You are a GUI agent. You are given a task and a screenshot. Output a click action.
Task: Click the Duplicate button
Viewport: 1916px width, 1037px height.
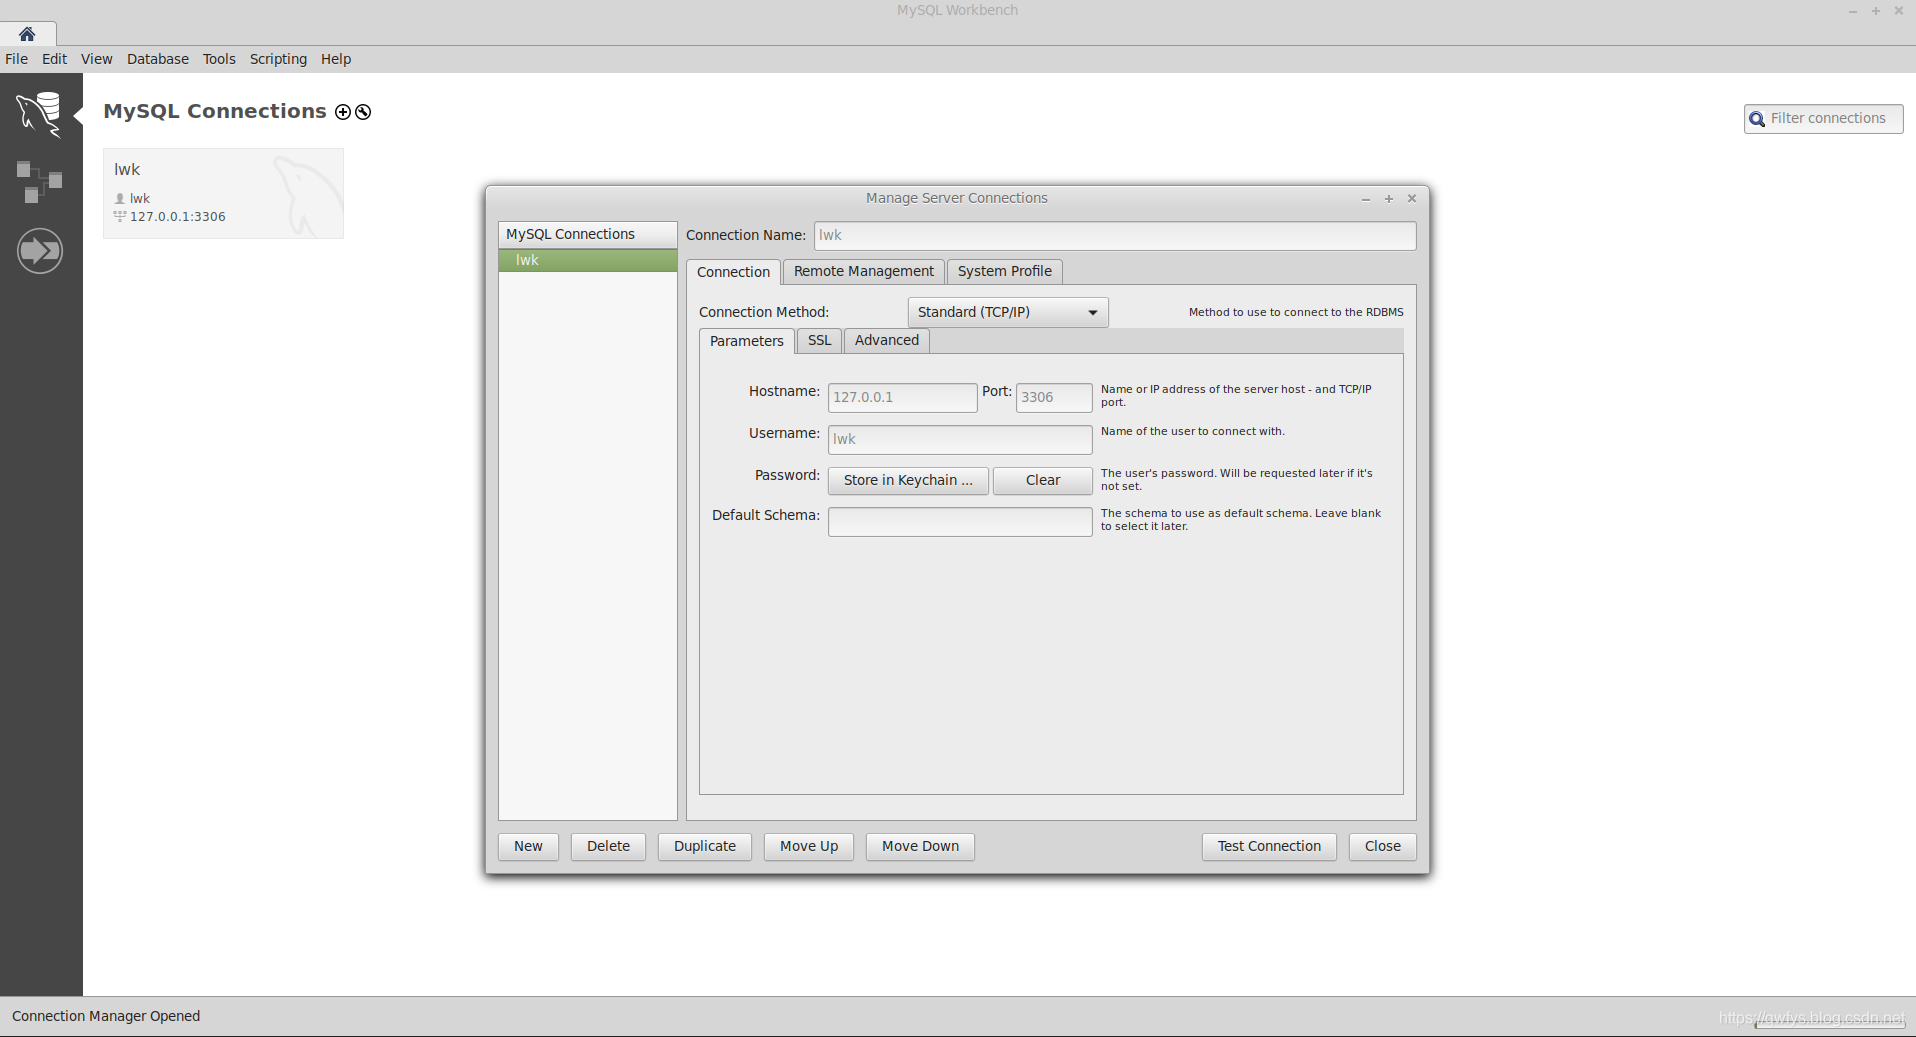(x=705, y=846)
